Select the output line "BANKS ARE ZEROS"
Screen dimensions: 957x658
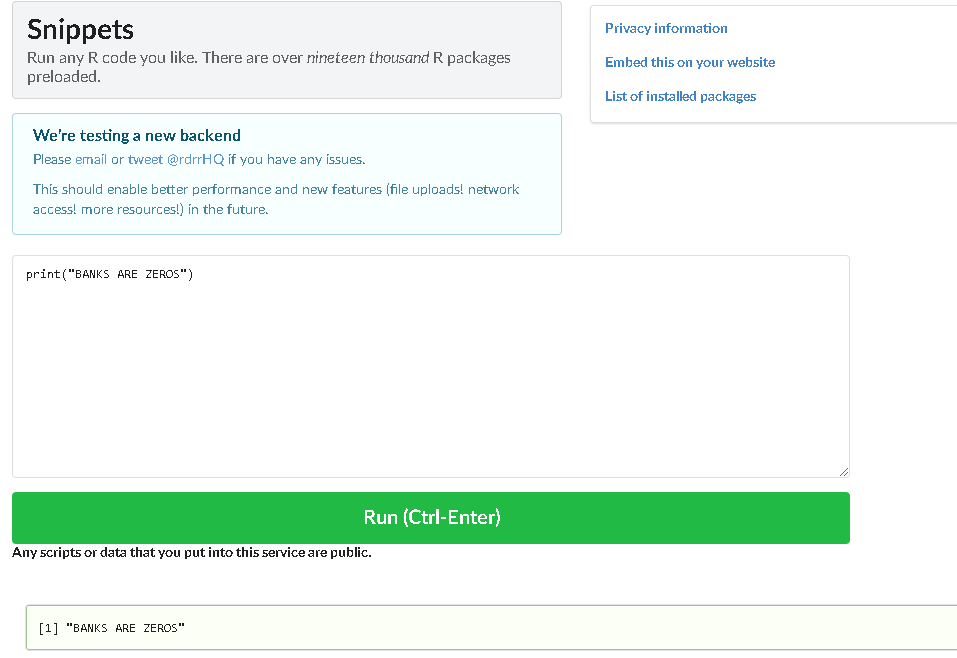point(112,628)
